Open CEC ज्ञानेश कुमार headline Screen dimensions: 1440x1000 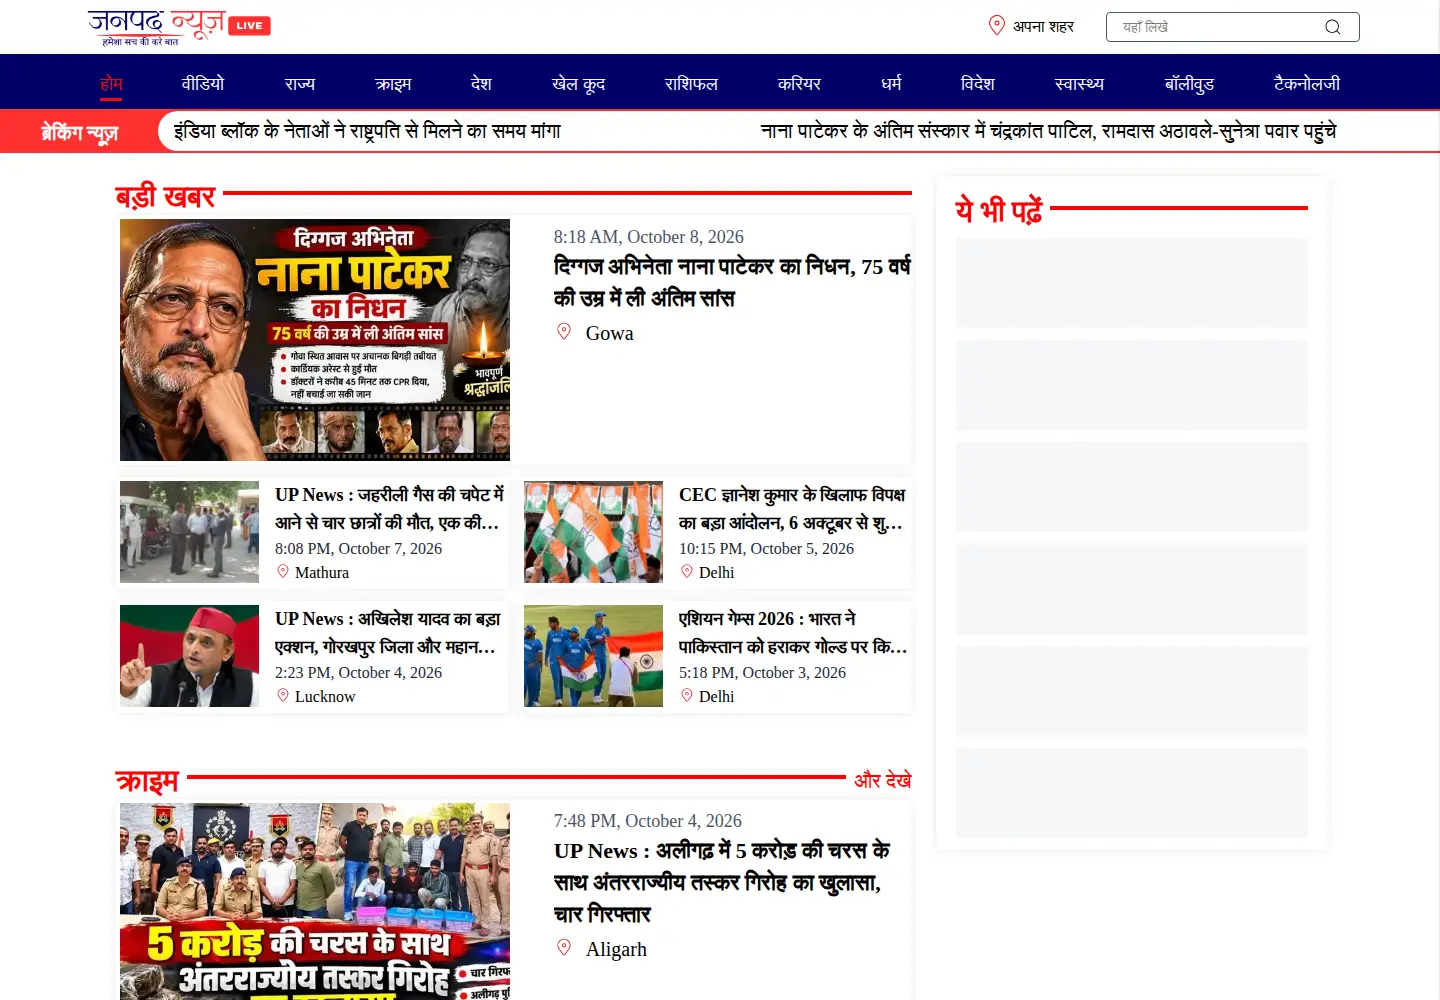pos(792,508)
